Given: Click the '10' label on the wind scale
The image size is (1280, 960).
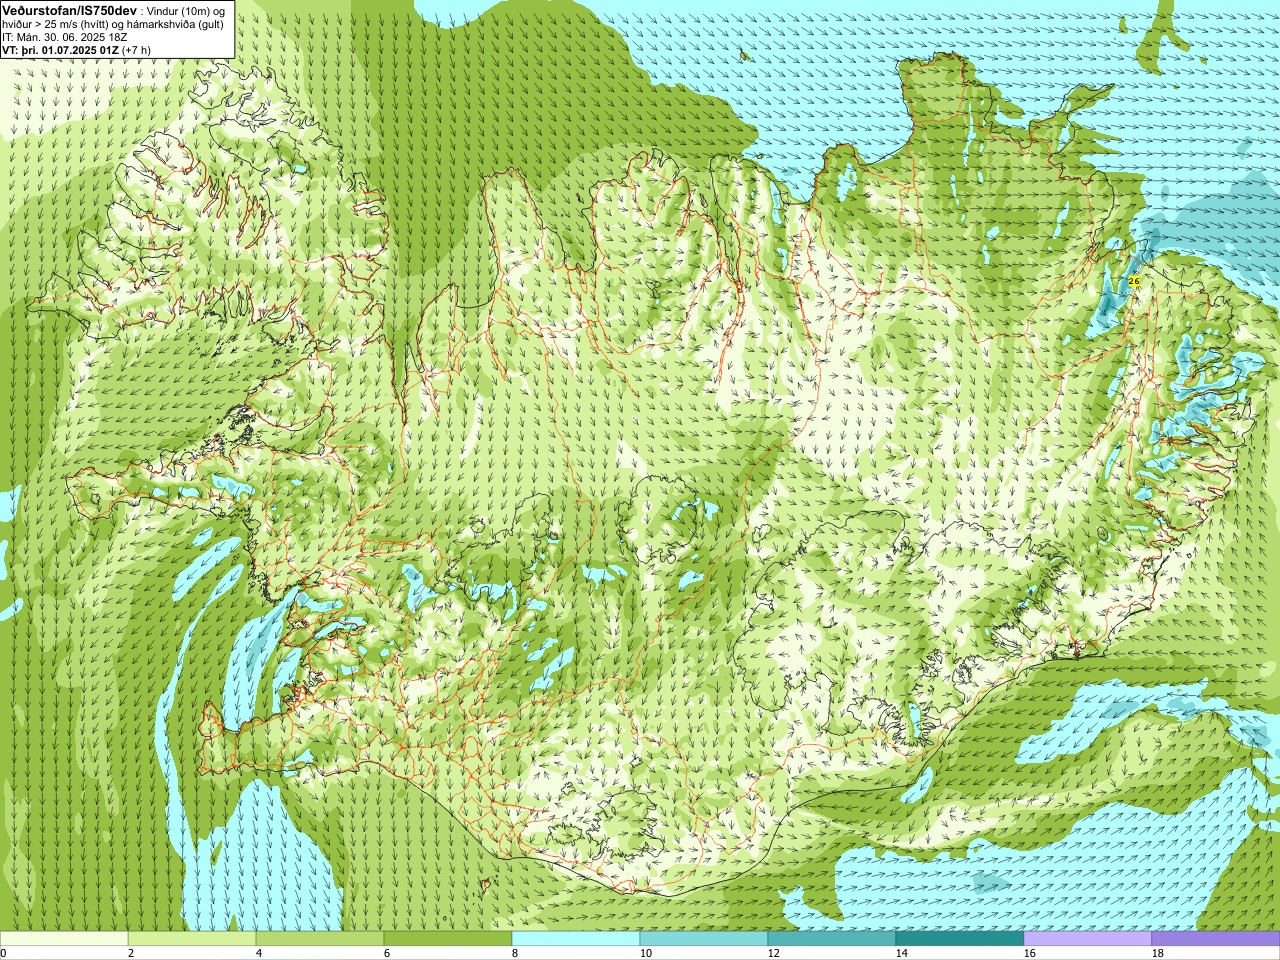Looking at the screenshot, I should (645, 953).
